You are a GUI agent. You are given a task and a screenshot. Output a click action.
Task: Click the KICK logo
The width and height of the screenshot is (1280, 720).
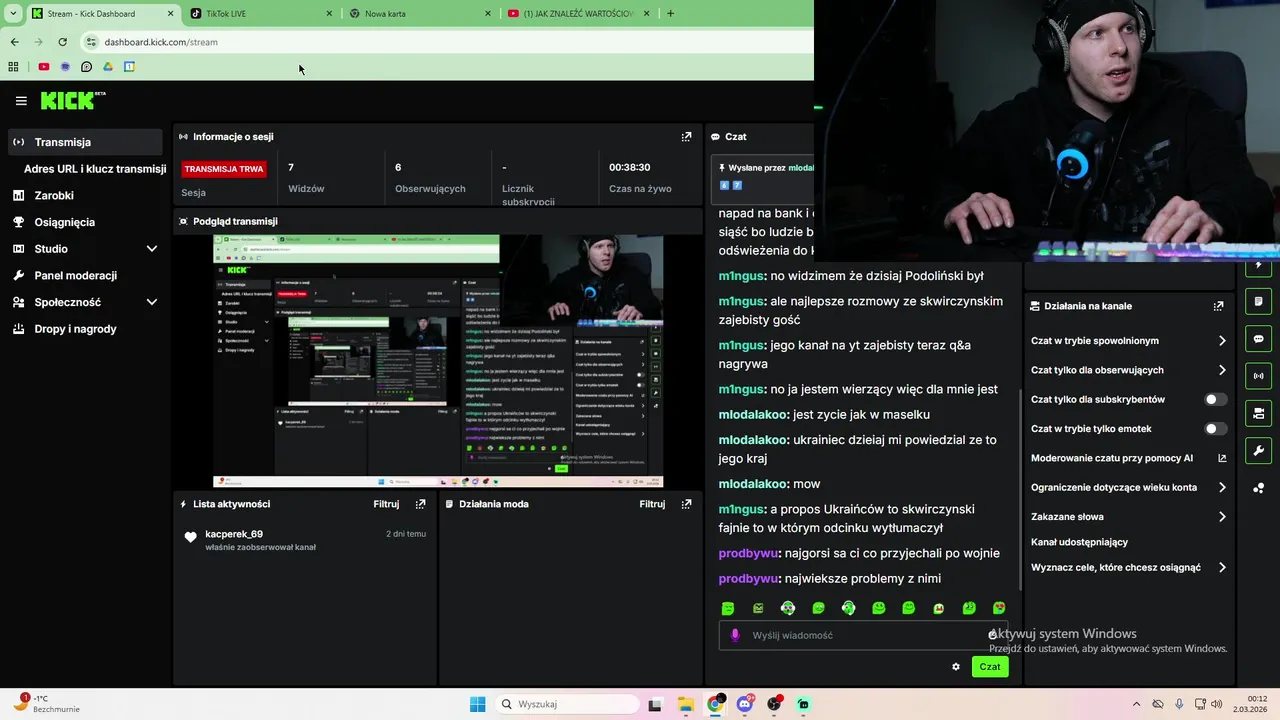(72, 100)
